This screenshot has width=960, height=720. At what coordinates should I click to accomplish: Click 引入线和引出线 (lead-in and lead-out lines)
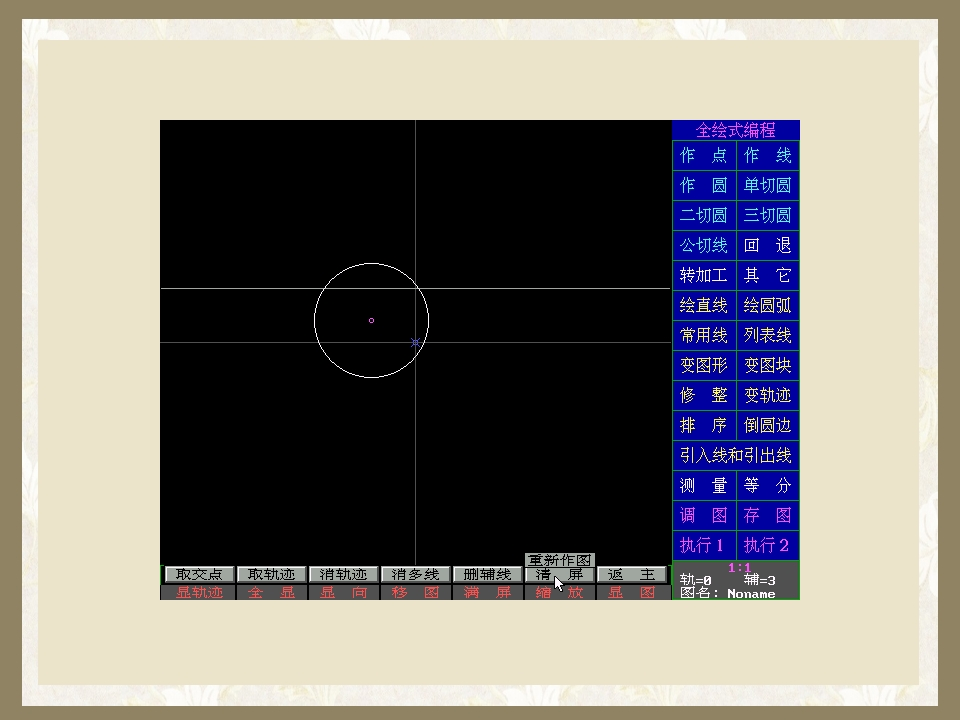pyautogui.click(x=736, y=456)
